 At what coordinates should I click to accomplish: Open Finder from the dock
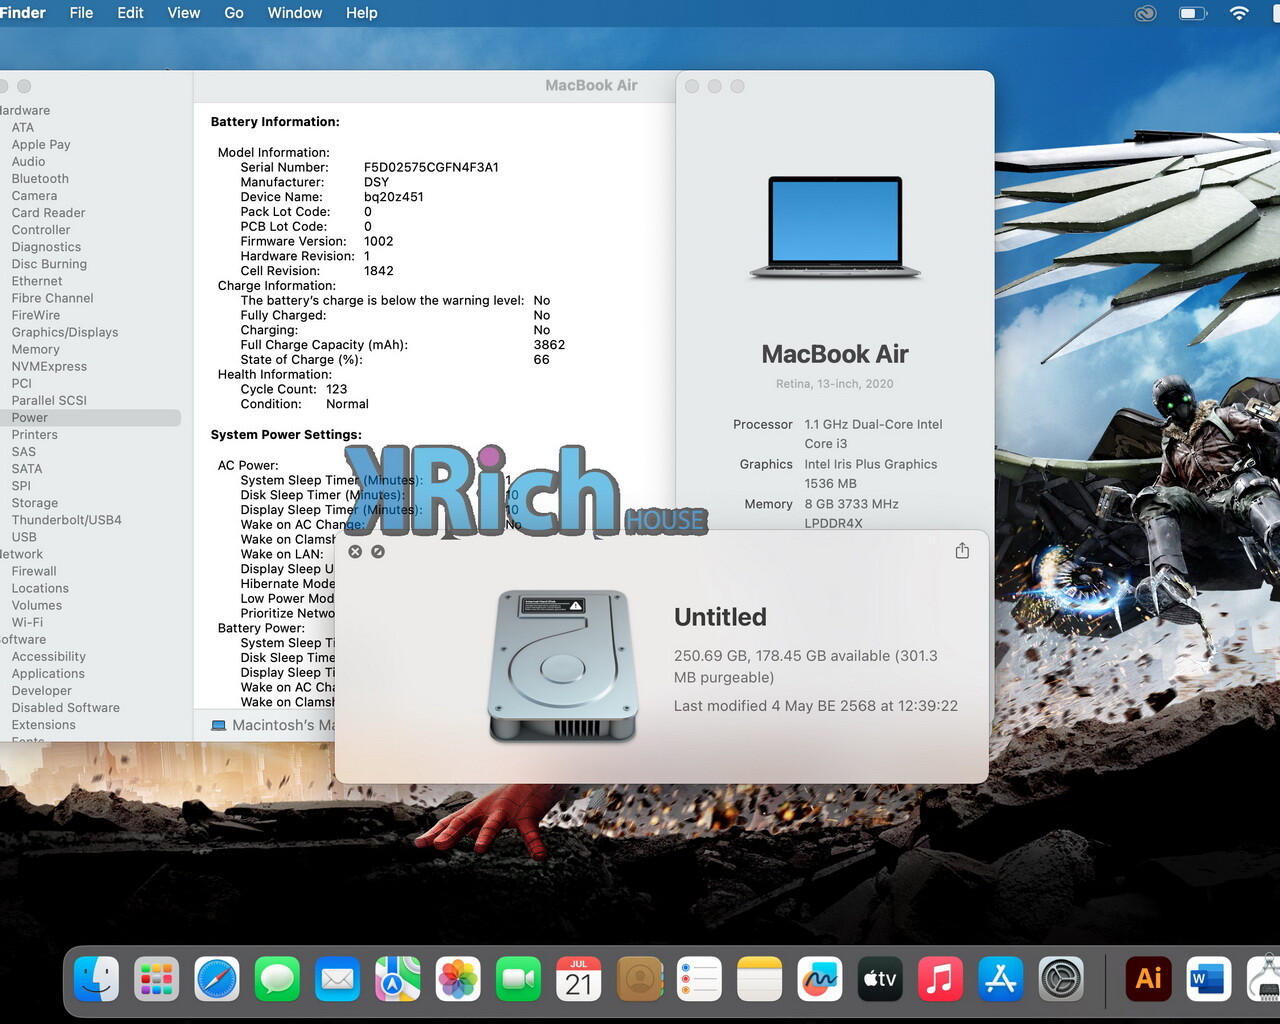tap(97, 979)
